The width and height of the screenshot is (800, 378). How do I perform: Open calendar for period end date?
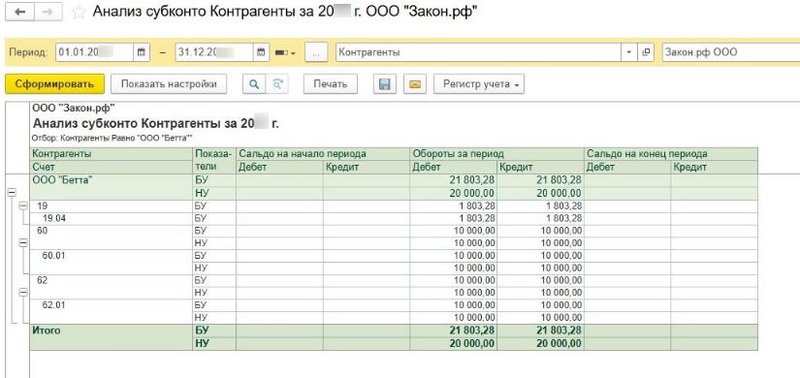[x=261, y=52]
